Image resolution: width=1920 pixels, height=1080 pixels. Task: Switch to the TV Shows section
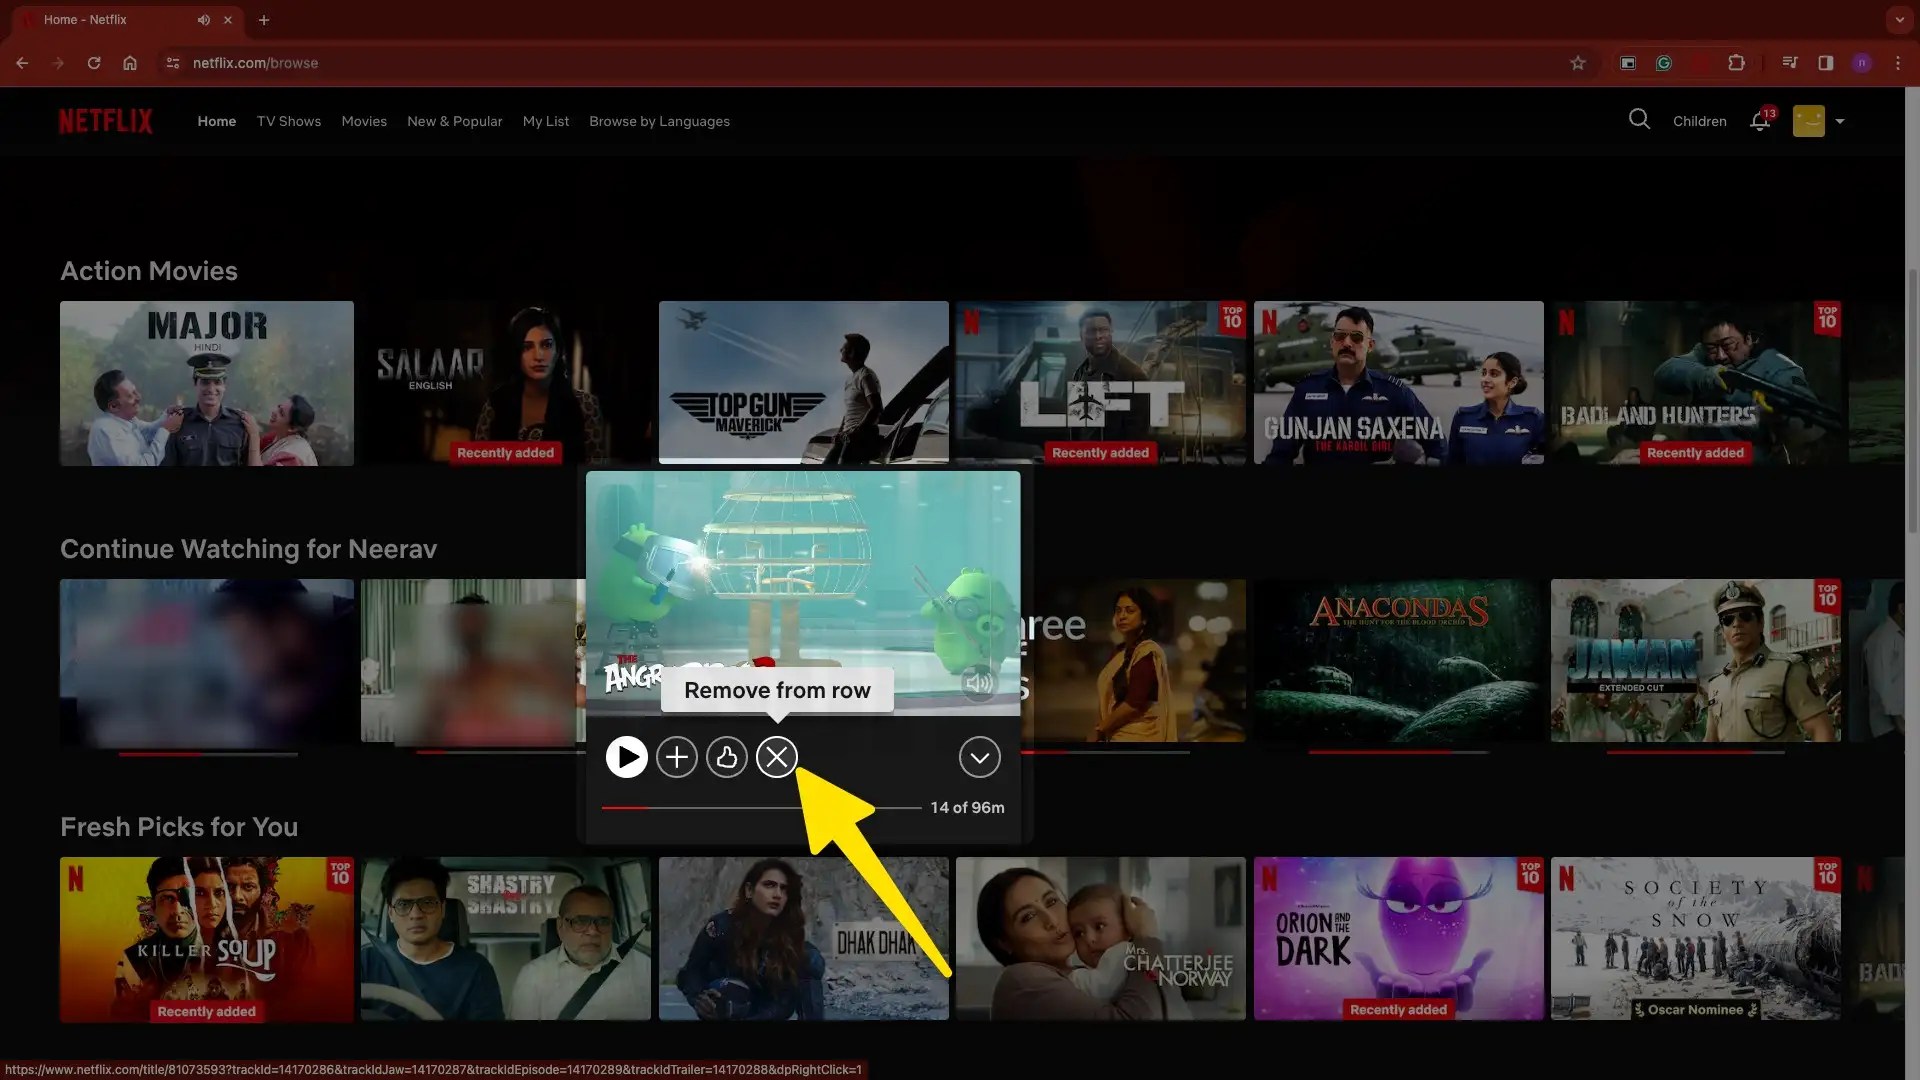click(288, 121)
